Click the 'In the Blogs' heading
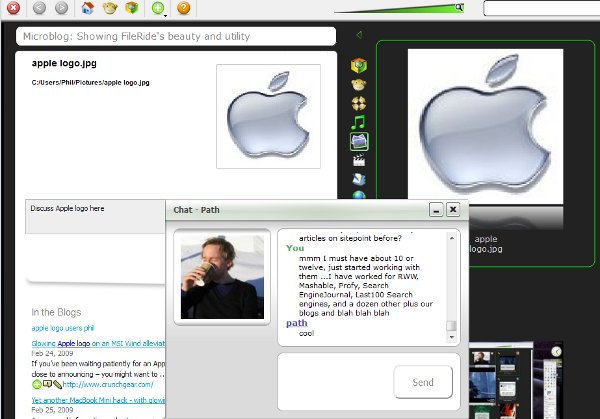600x419 pixels. coord(56,312)
